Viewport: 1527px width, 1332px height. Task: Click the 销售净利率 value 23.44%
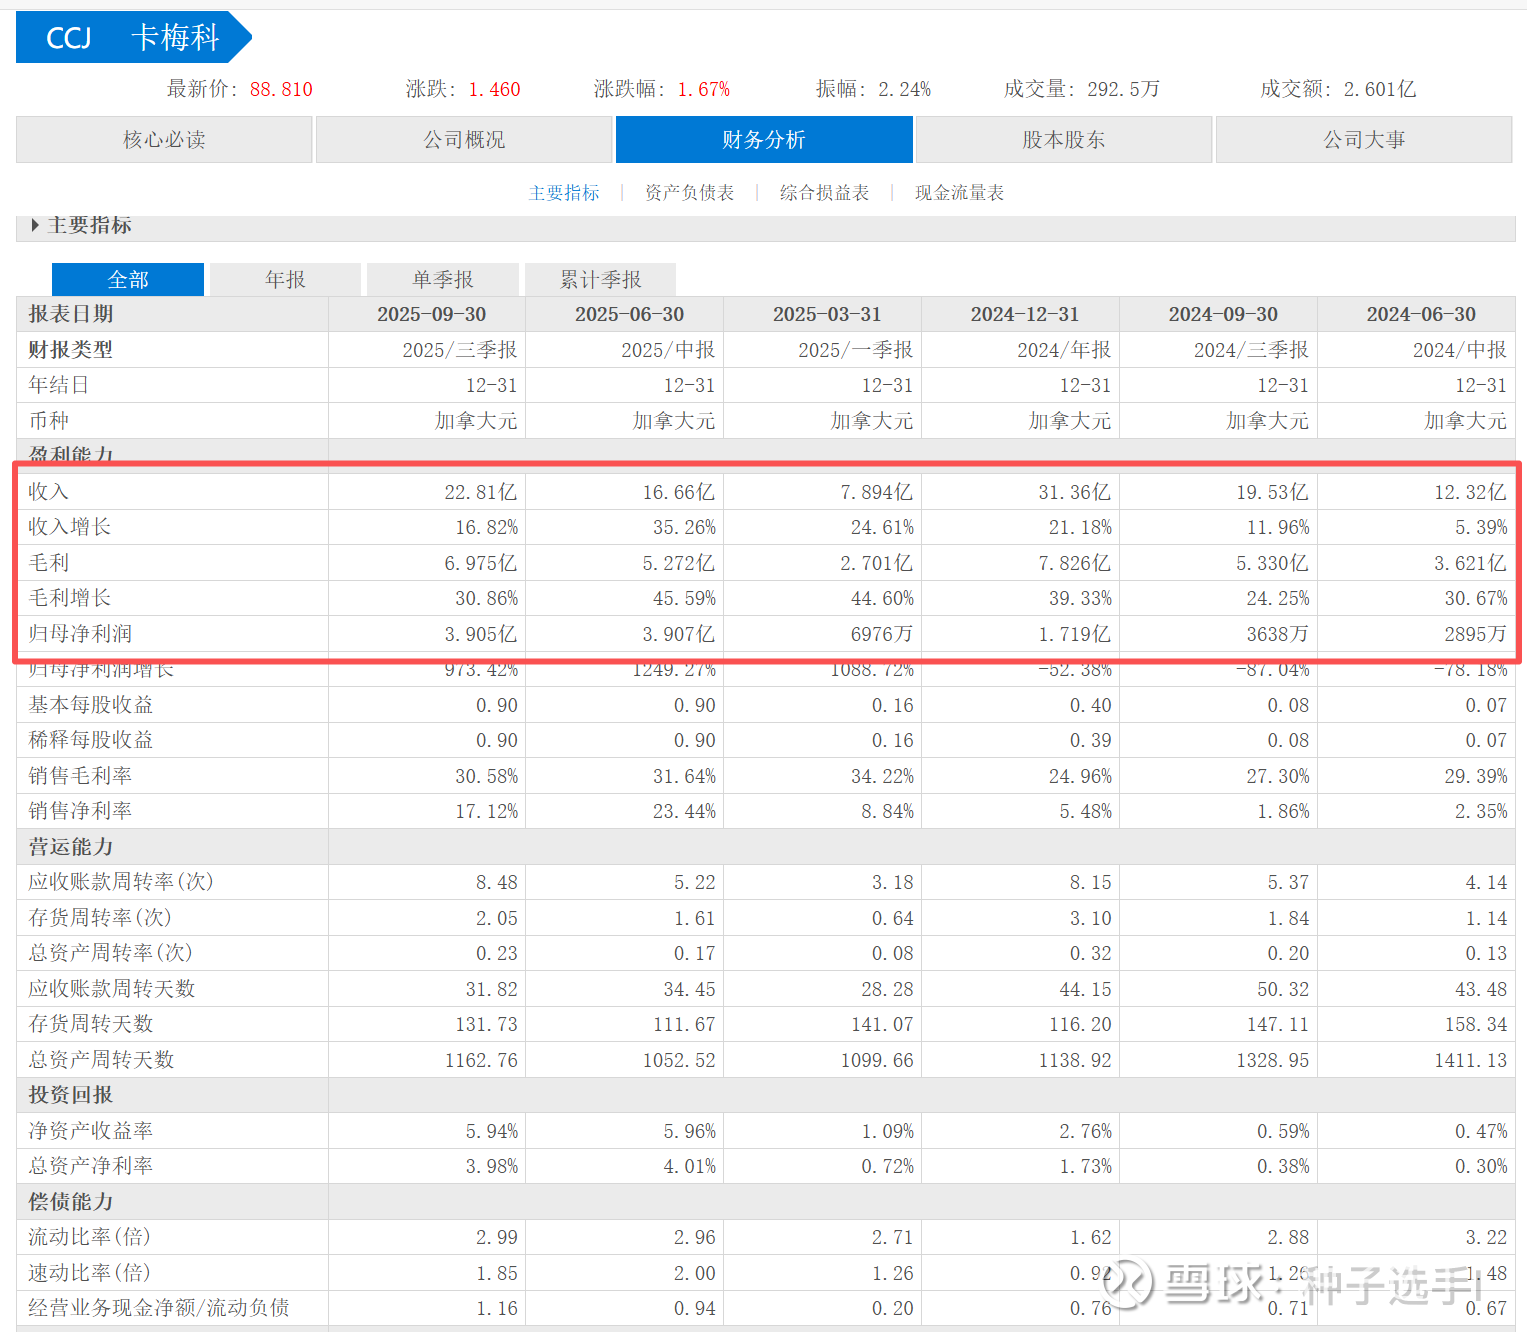click(685, 811)
